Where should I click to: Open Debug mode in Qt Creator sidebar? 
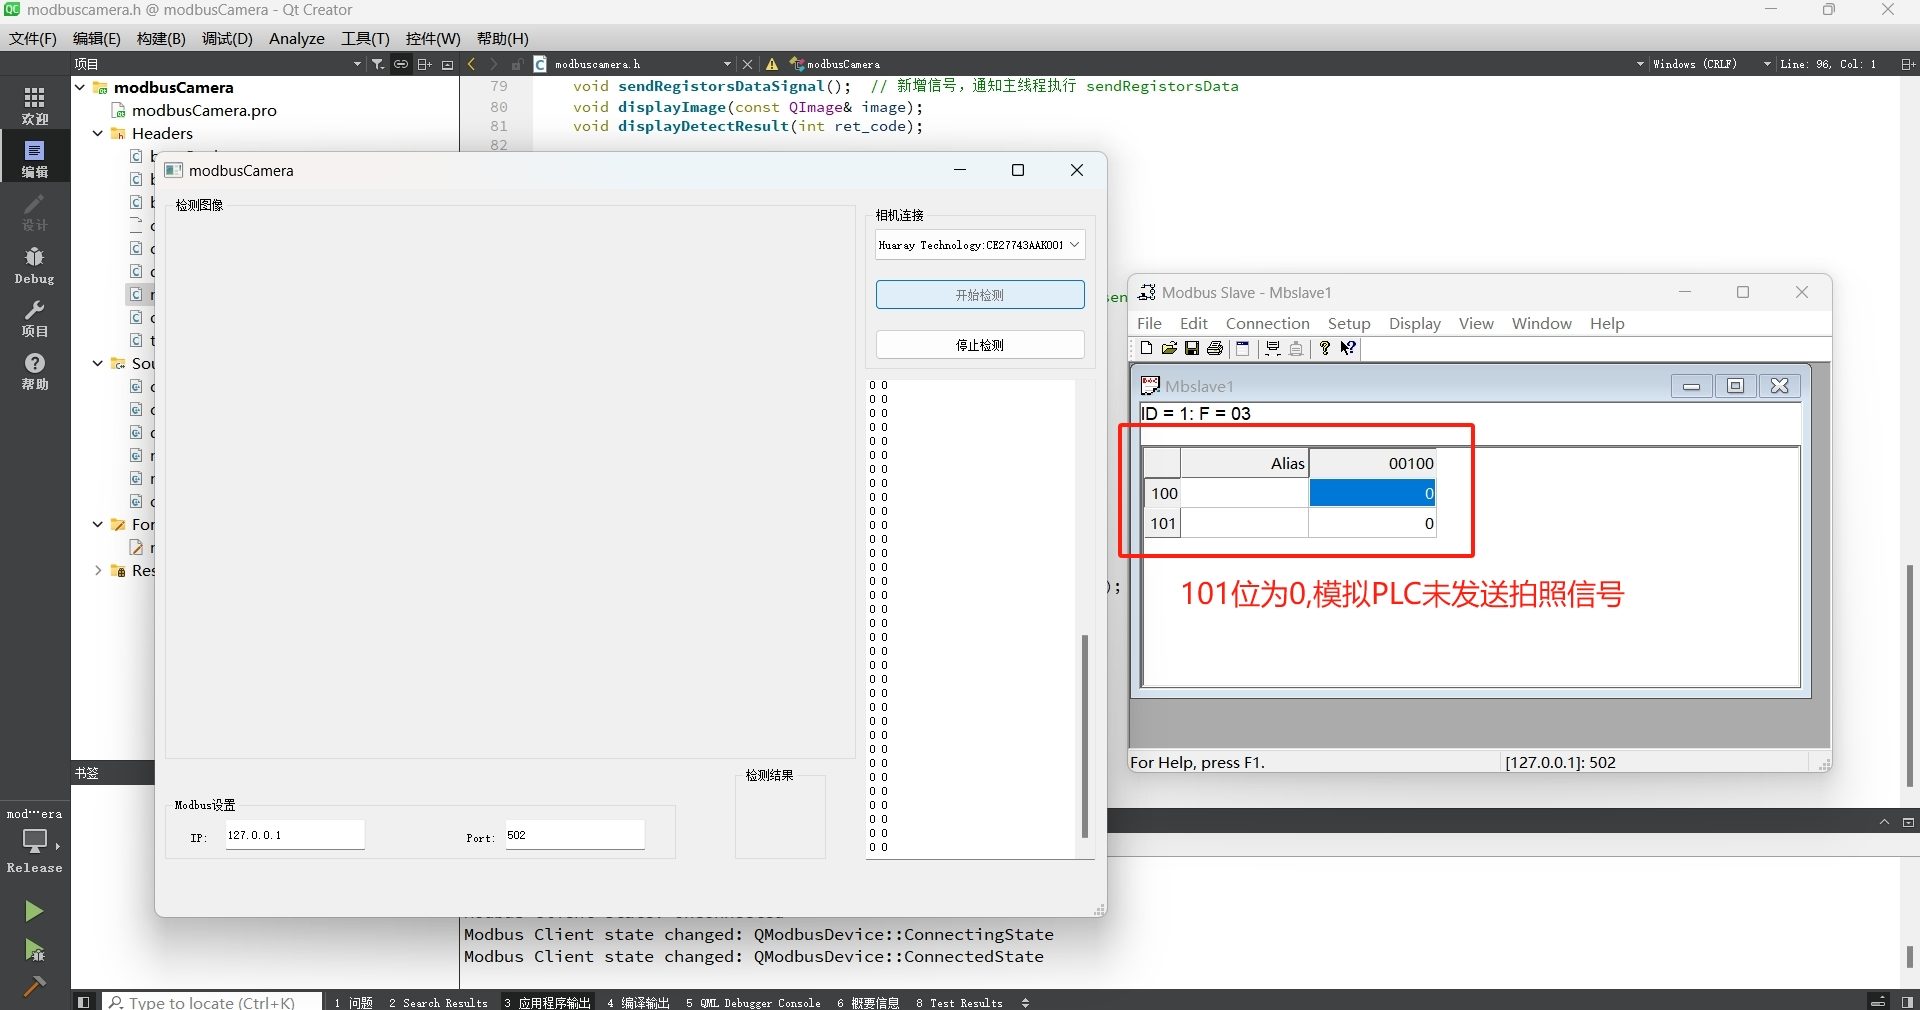point(35,265)
